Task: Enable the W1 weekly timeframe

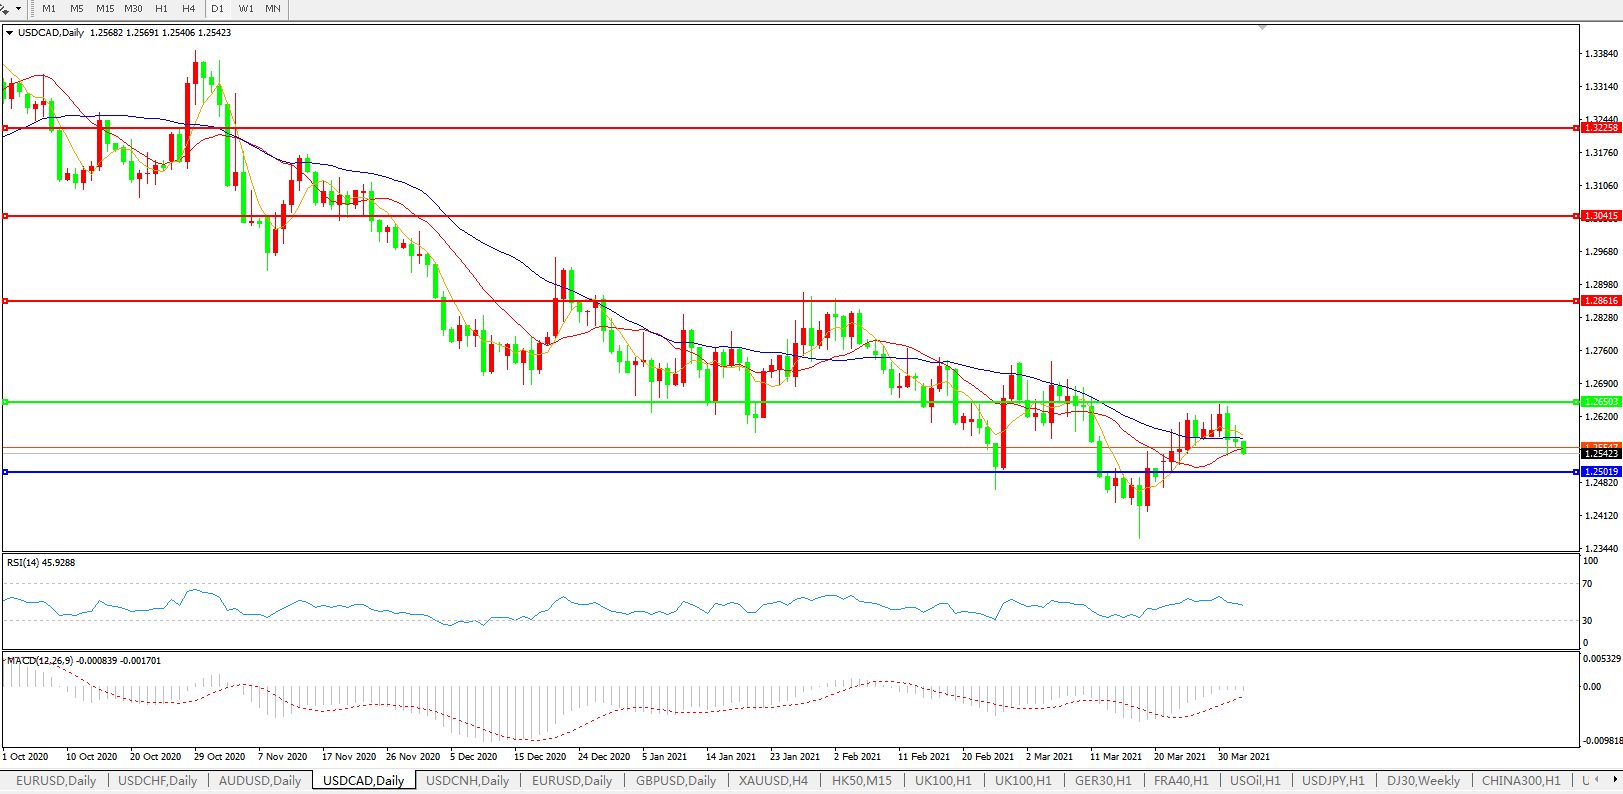Action: 246,8
